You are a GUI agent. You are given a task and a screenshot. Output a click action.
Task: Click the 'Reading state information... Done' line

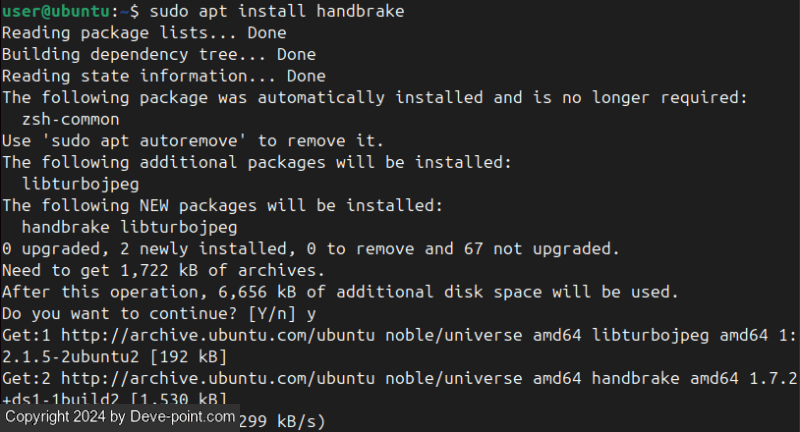point(164,76)
